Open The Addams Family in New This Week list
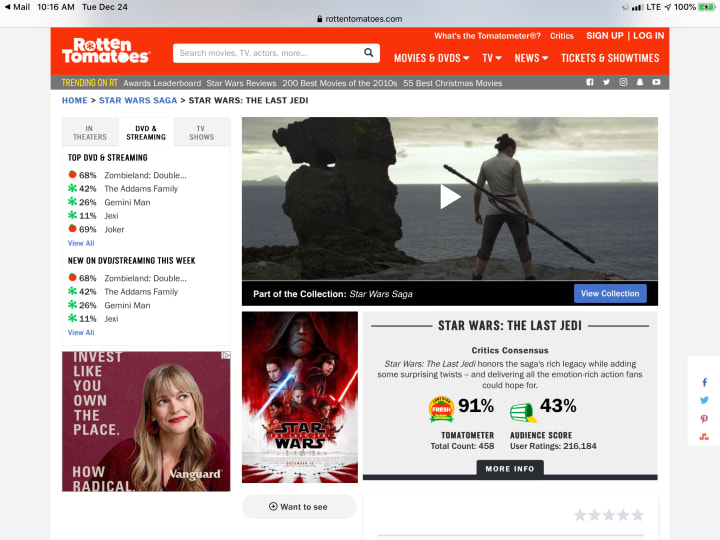Image resolution: width=720 pixels, height=540 pixels. [x=141, y=292]
